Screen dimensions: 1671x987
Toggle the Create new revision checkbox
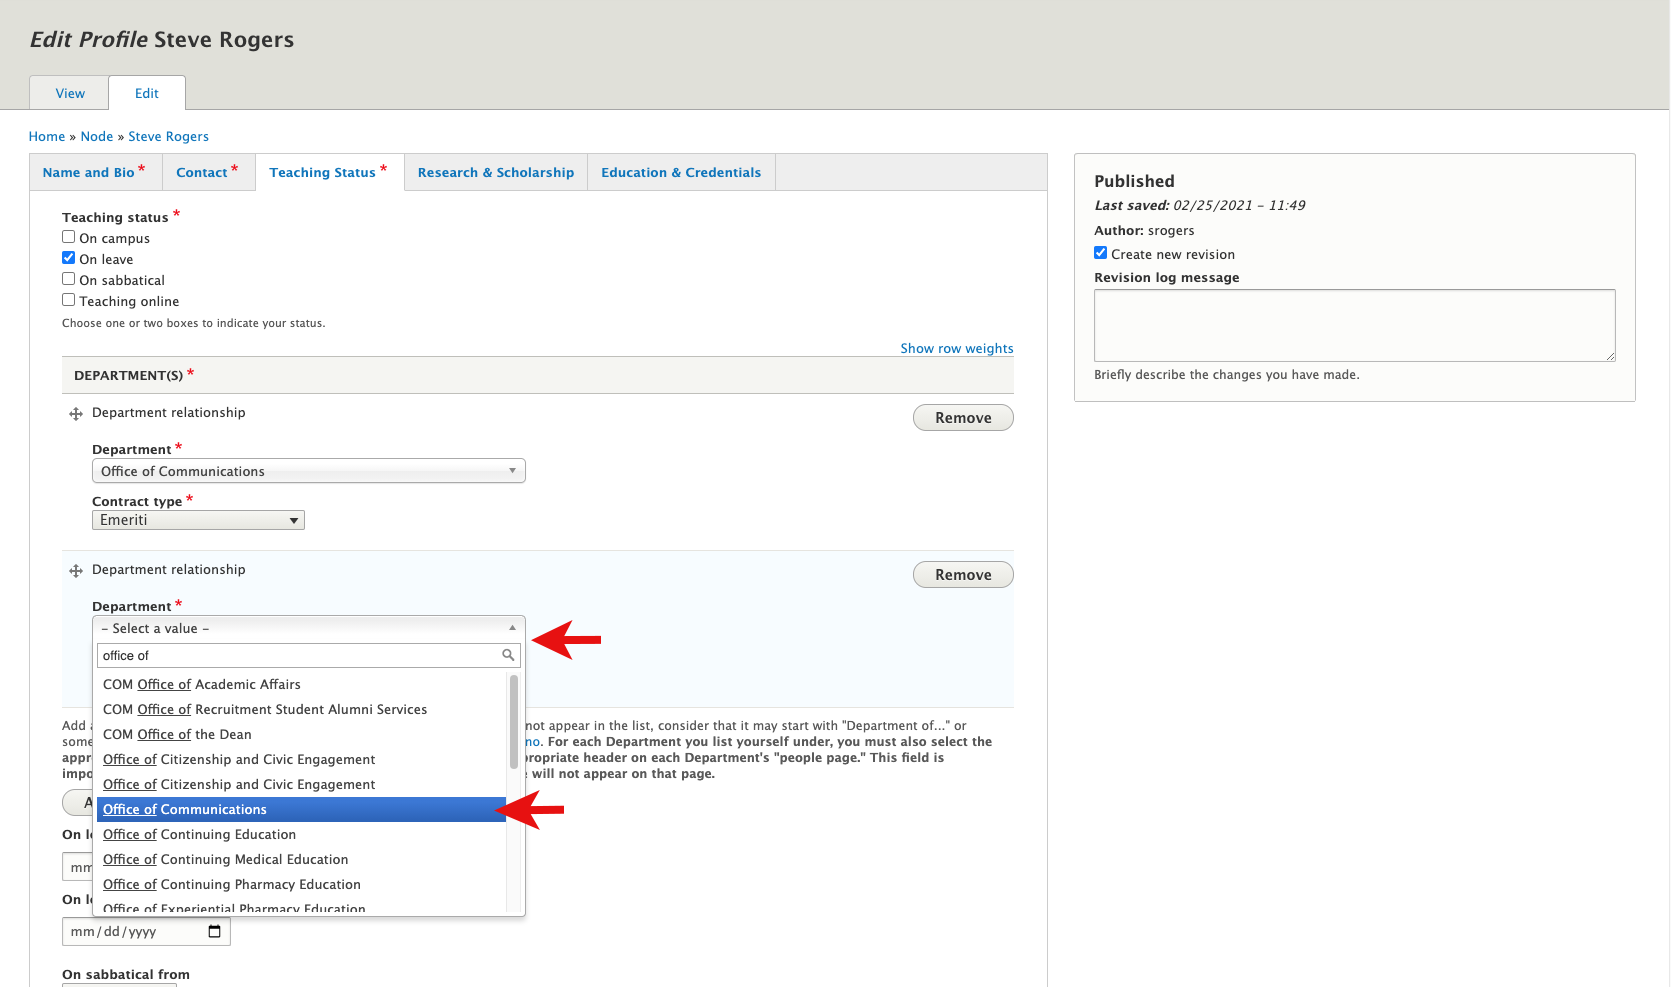coord(1101,253)
